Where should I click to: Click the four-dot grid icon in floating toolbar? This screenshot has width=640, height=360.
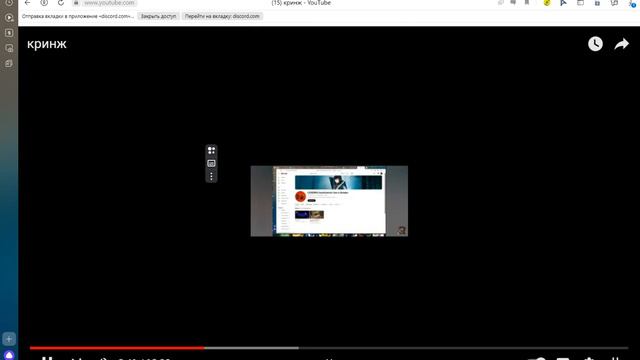pos(211,150)
